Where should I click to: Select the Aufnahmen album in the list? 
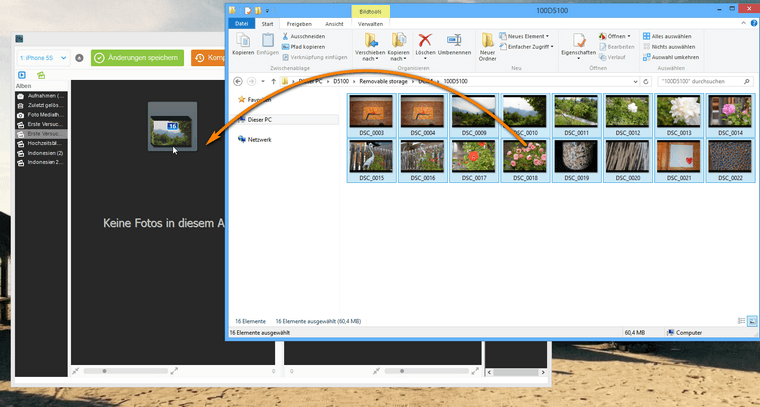(41, 96)
